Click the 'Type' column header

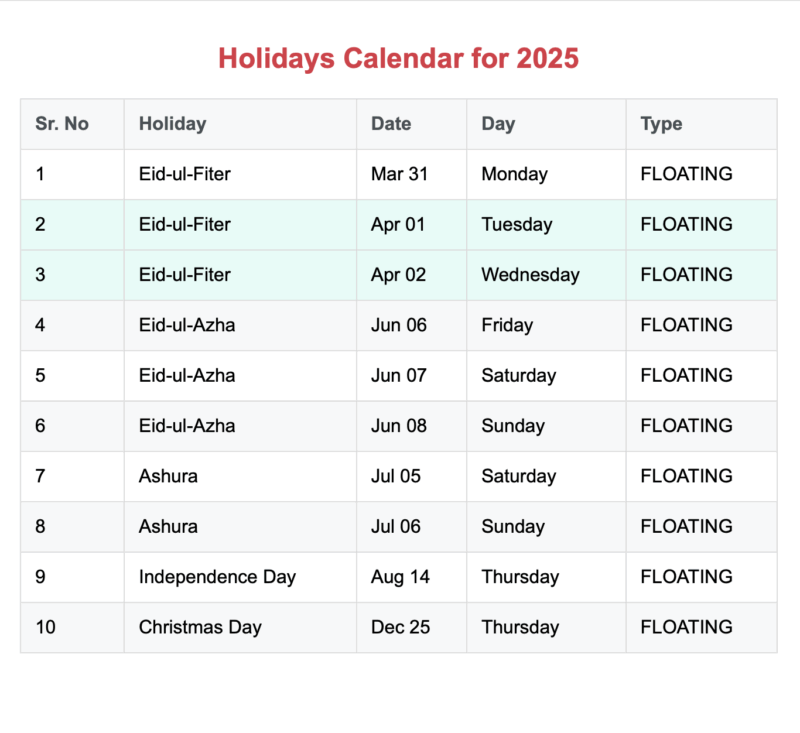click(x=661, y=124)
